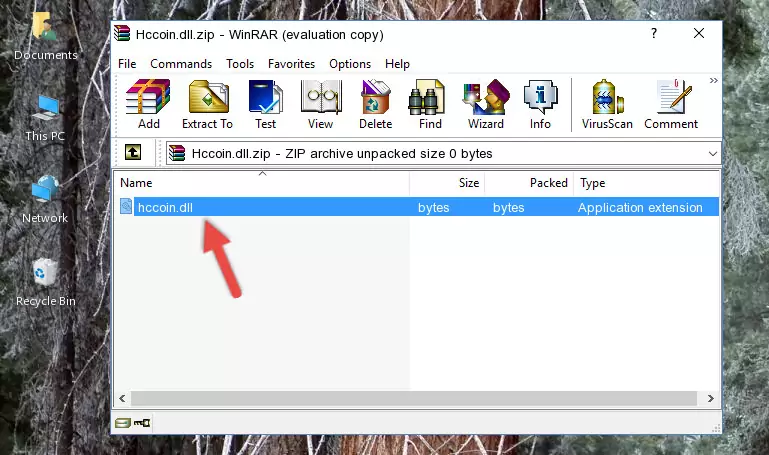The height and width of the screenshot is (455, 769).
Task: Open the File menu
Action: point(127,64)
